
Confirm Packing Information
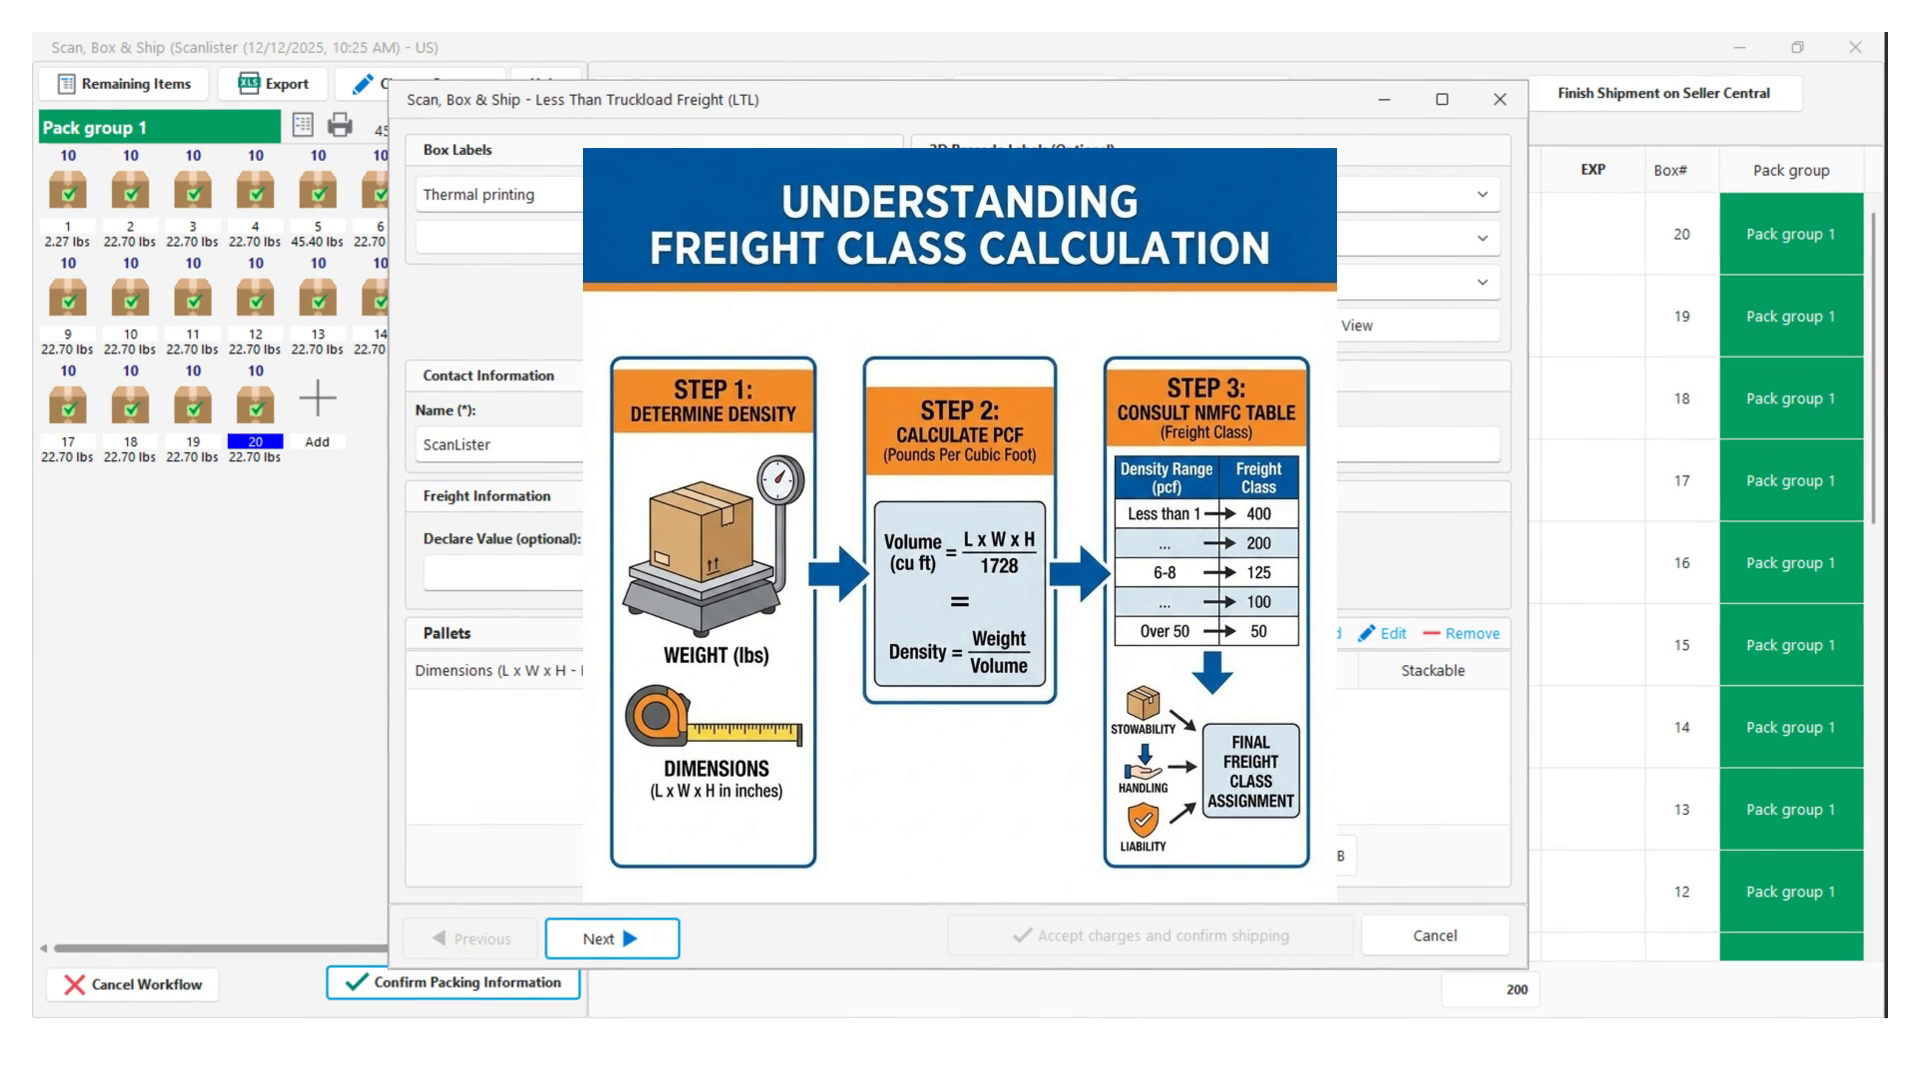pyautogui.click(x=453, y=982)
